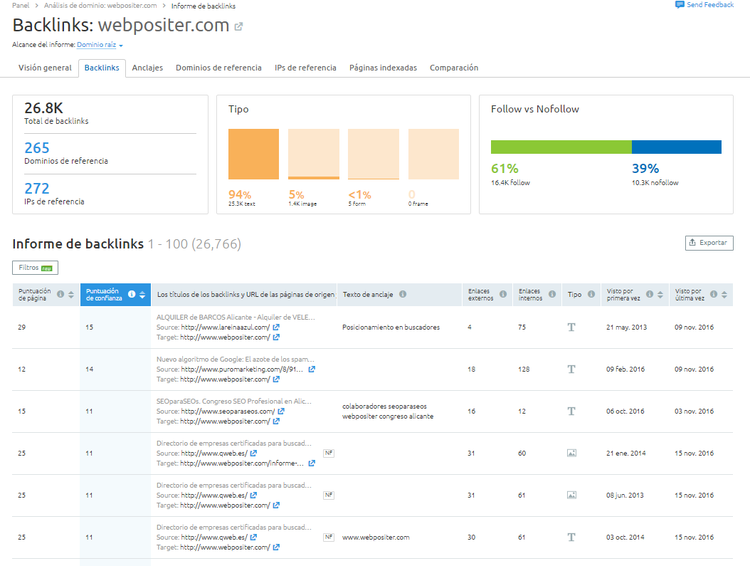The image size is (750, 566).
Task: Click green follow segment of bar
Action: coord(561,147)
